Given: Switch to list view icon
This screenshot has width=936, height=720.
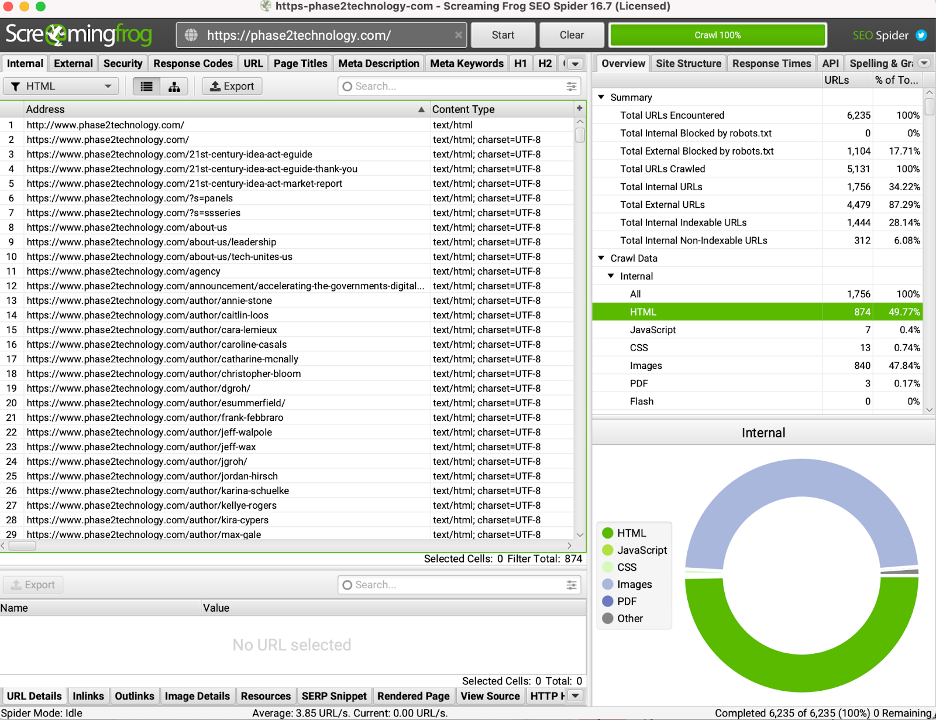Looking at the screenshot, I should (x=146, y=87).
